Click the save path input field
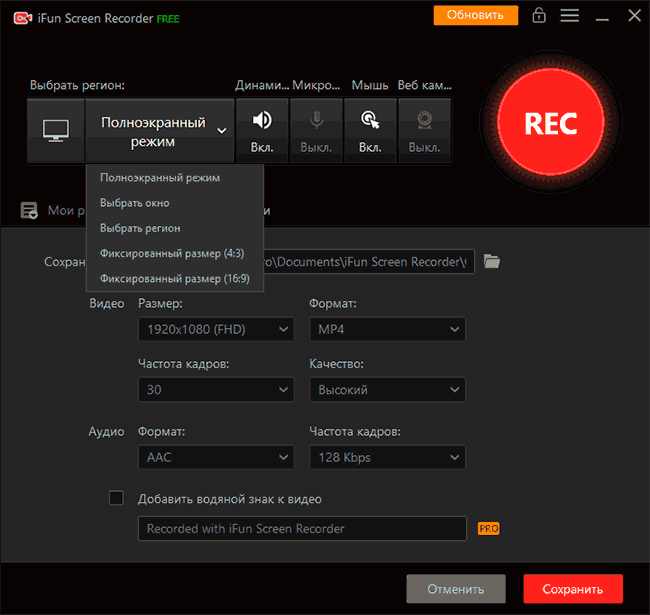 click(x=369, y=261)
